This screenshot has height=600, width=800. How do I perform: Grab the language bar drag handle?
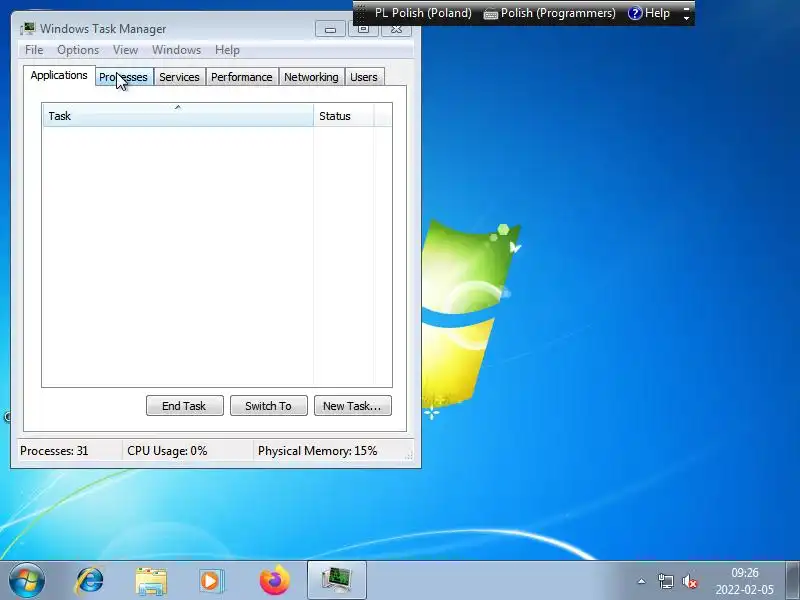tap(362, 13)
